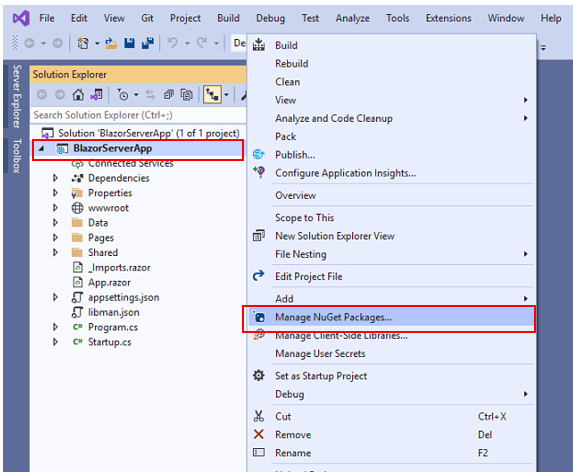Viewport: 573px width, 473px height.
Task: Click the Search Solution Explorer field
Action: click(138, 115)
